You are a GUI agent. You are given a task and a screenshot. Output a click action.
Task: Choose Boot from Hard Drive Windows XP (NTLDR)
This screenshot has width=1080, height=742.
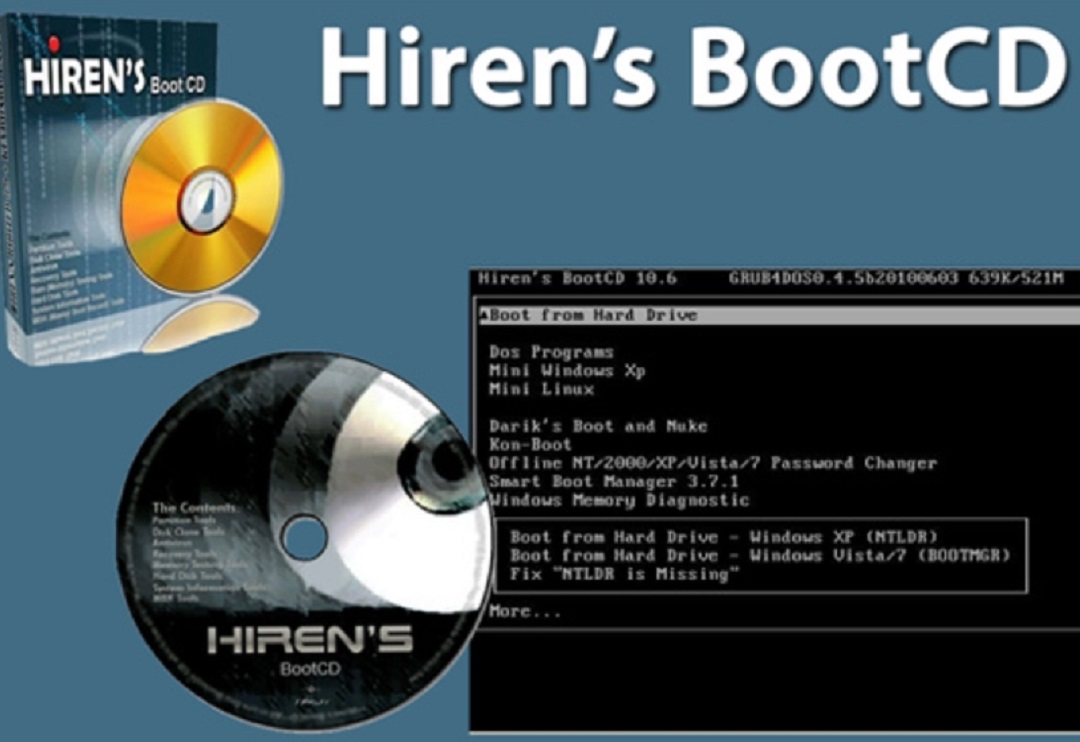[x=724, y=537]
